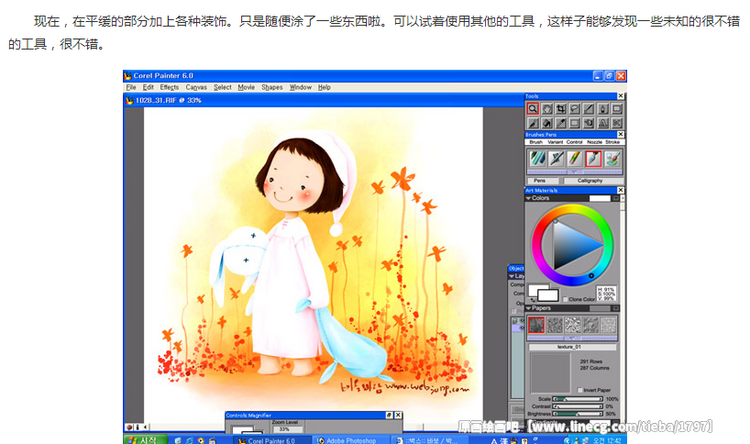This screenshot has height=444, width=750.
Task: Open the Stroke menu in Brushes palette
Action: point(613,142)
